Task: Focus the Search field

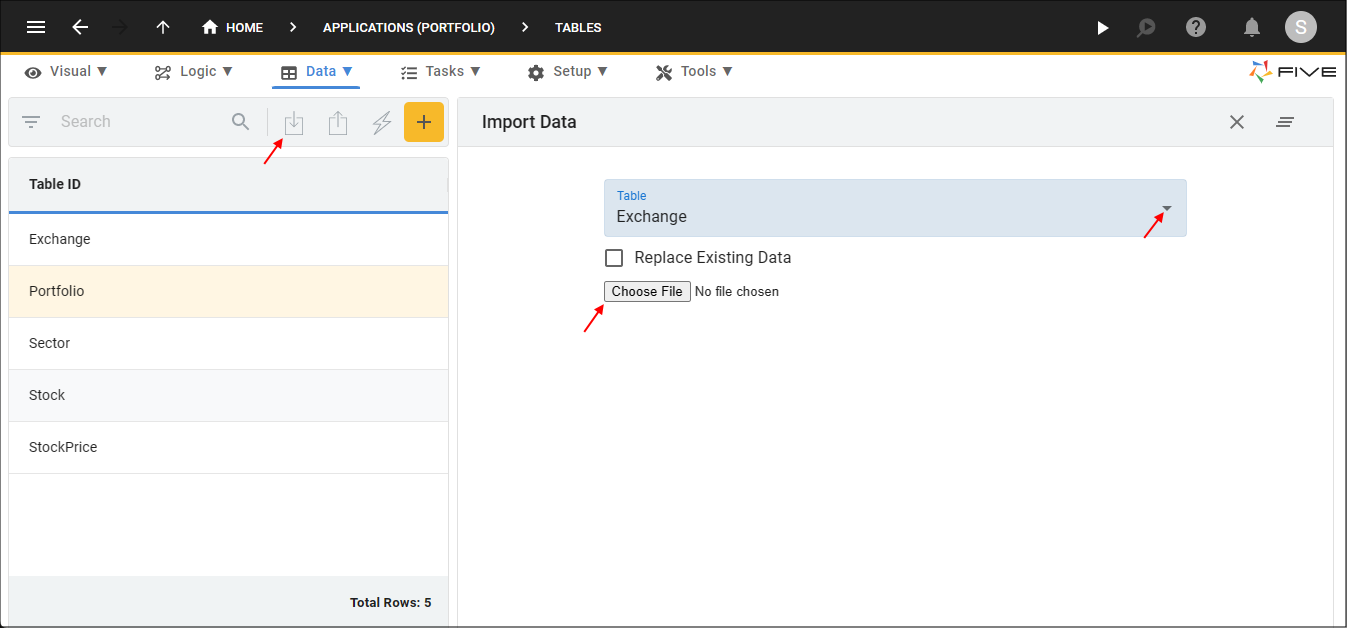Action: click(140, 122)
